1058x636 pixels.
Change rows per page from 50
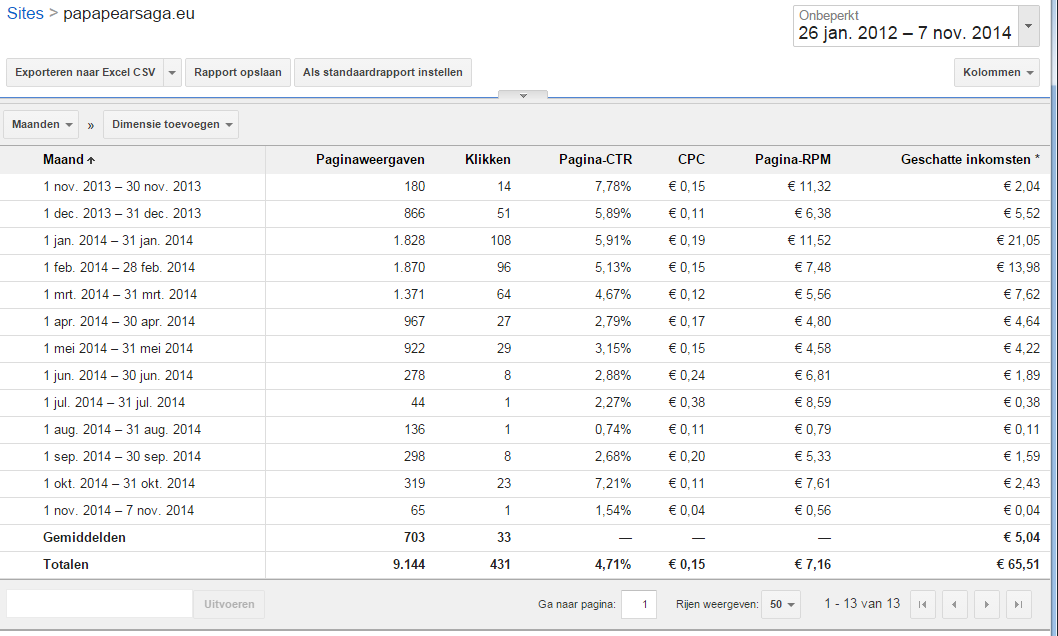tap(781, 604)
